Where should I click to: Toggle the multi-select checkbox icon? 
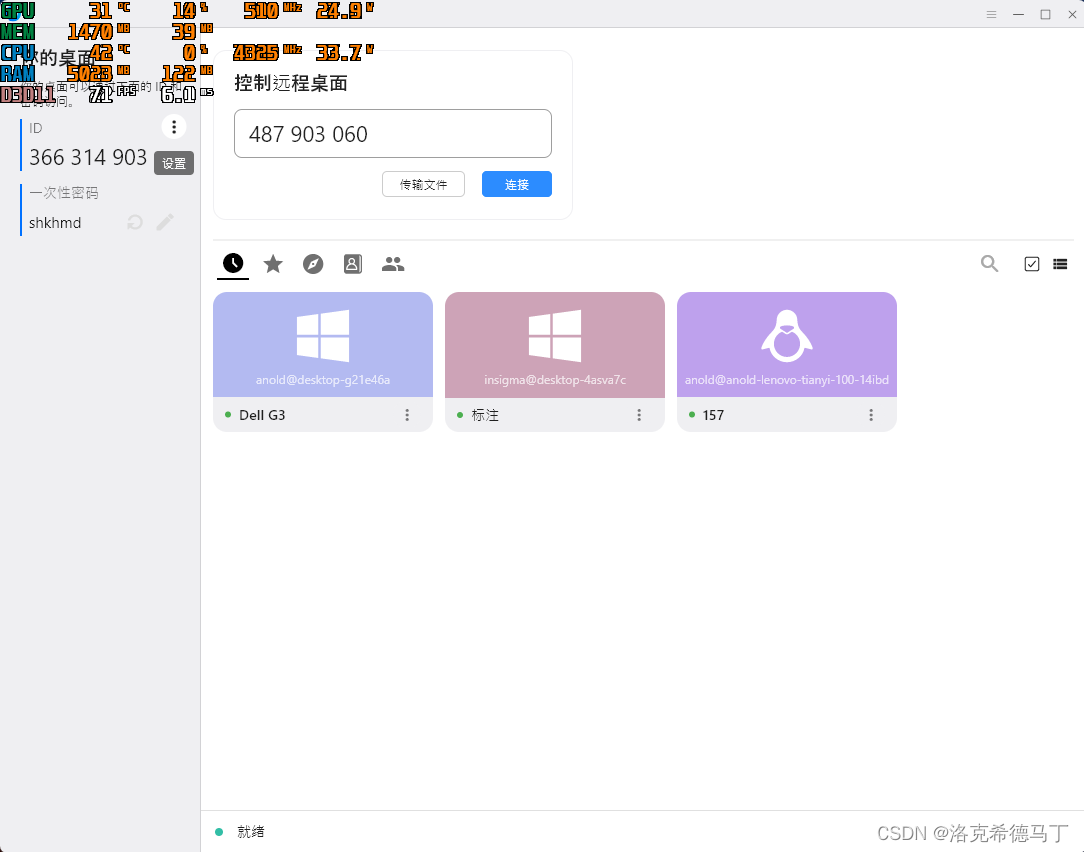pyautogui.click(x=1031, y=263)
